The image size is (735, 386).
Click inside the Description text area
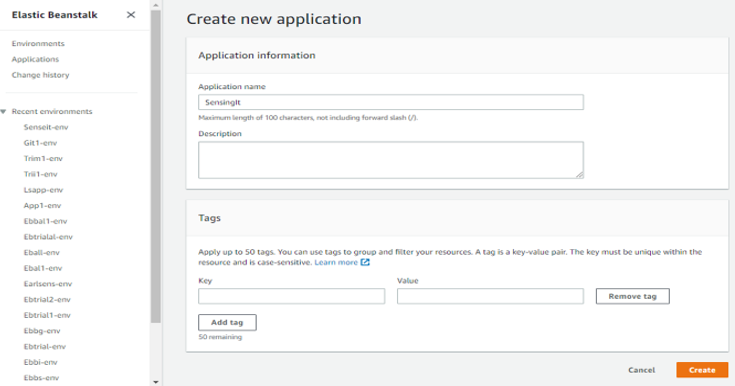point(391,160)
